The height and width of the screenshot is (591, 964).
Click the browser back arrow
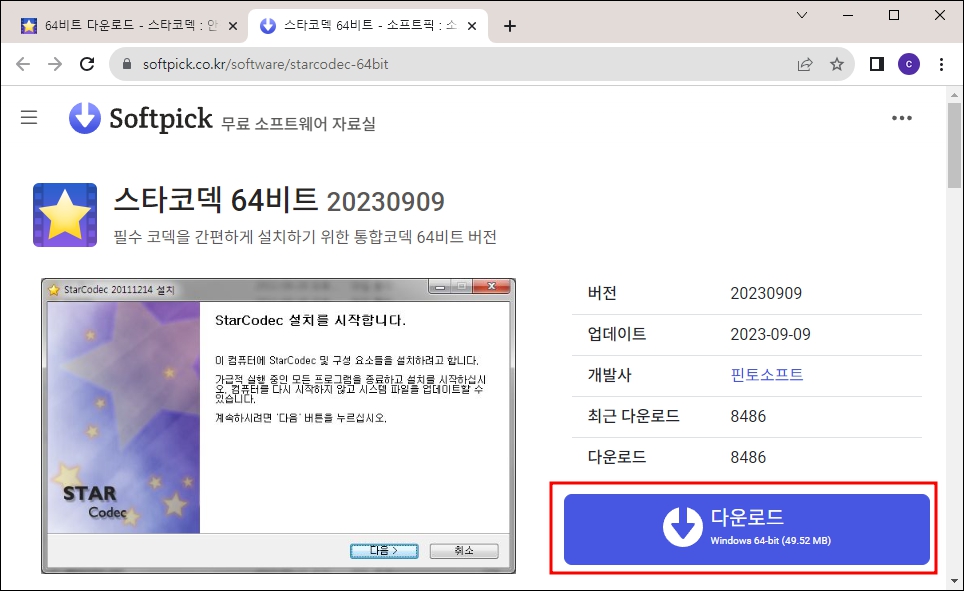tap(23, 64)
